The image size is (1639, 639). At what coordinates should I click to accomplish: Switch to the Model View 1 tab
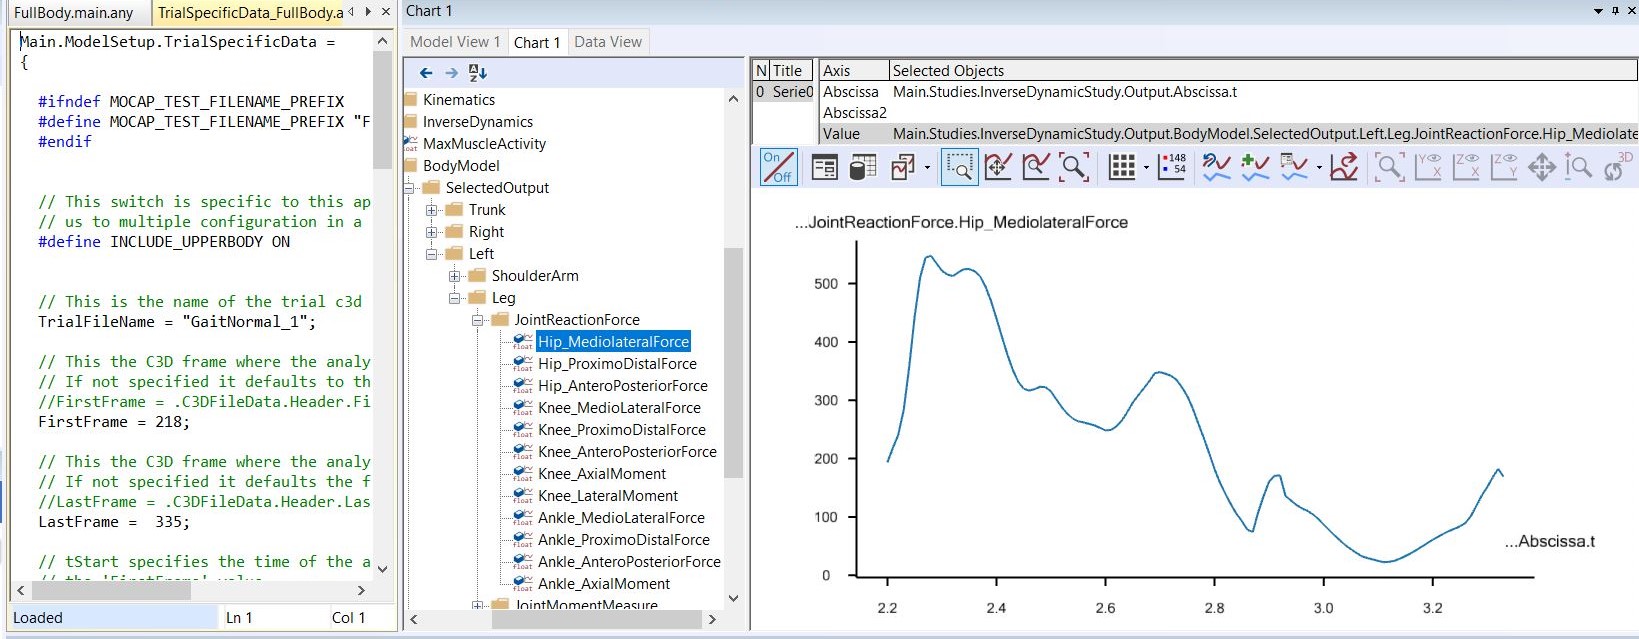pyautogui.click(x=455, y=42)
